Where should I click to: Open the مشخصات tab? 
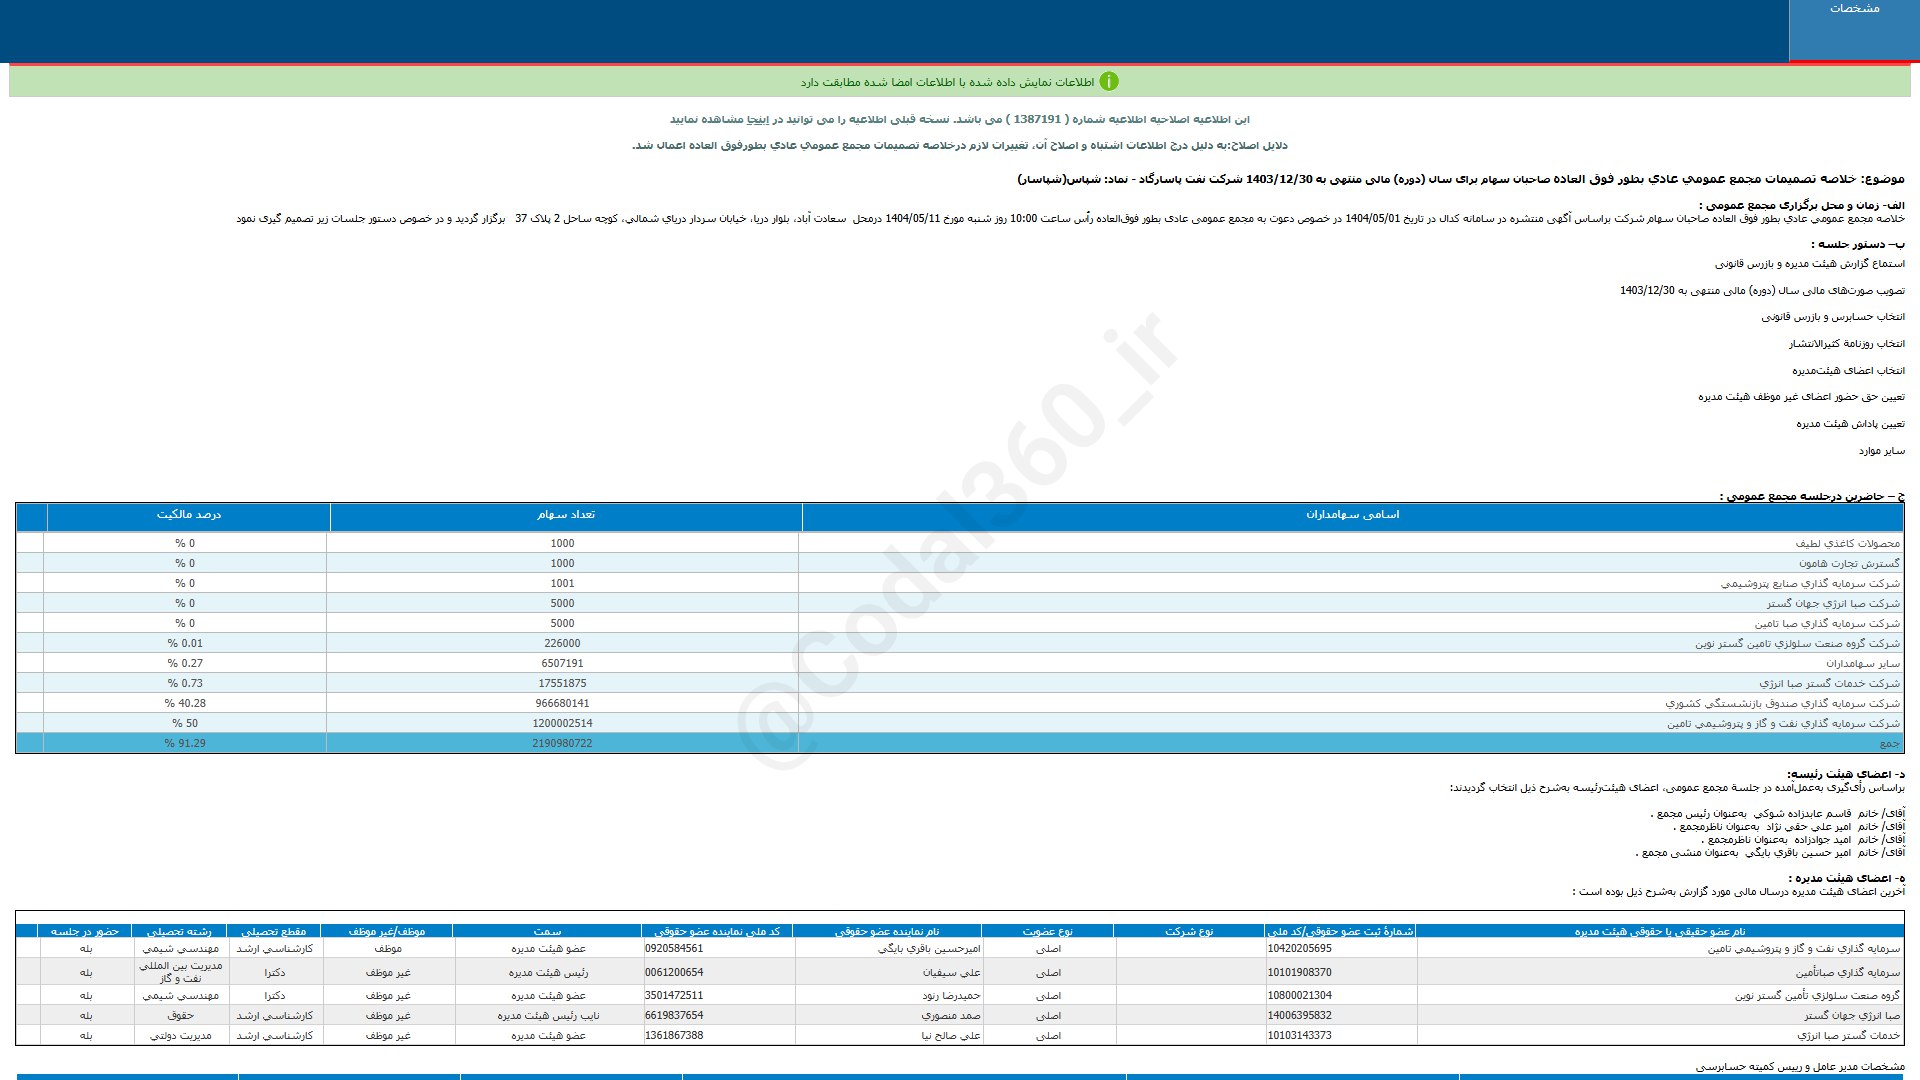(1854, 30)
